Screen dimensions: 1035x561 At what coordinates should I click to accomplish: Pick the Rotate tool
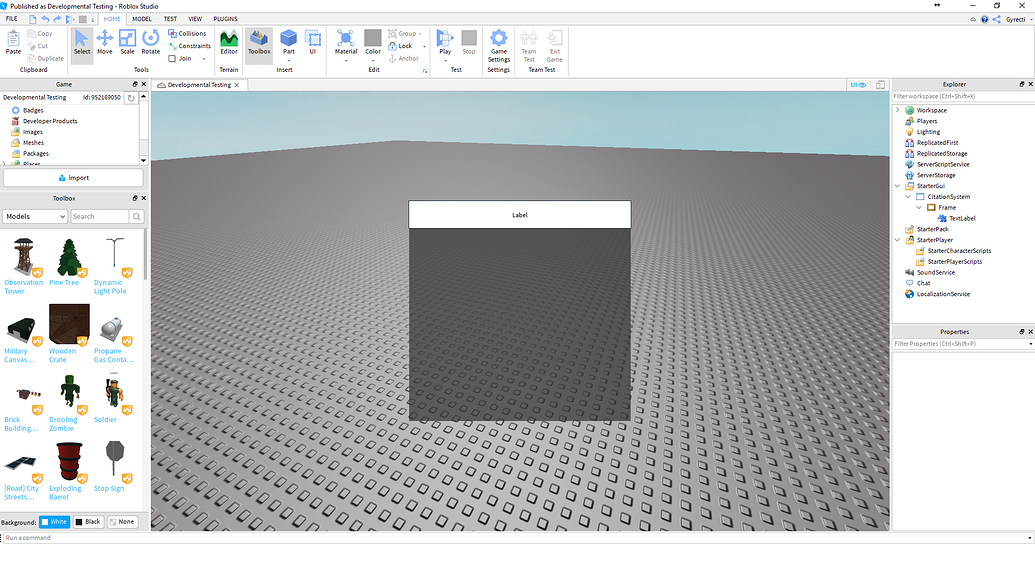coord(150,42)
